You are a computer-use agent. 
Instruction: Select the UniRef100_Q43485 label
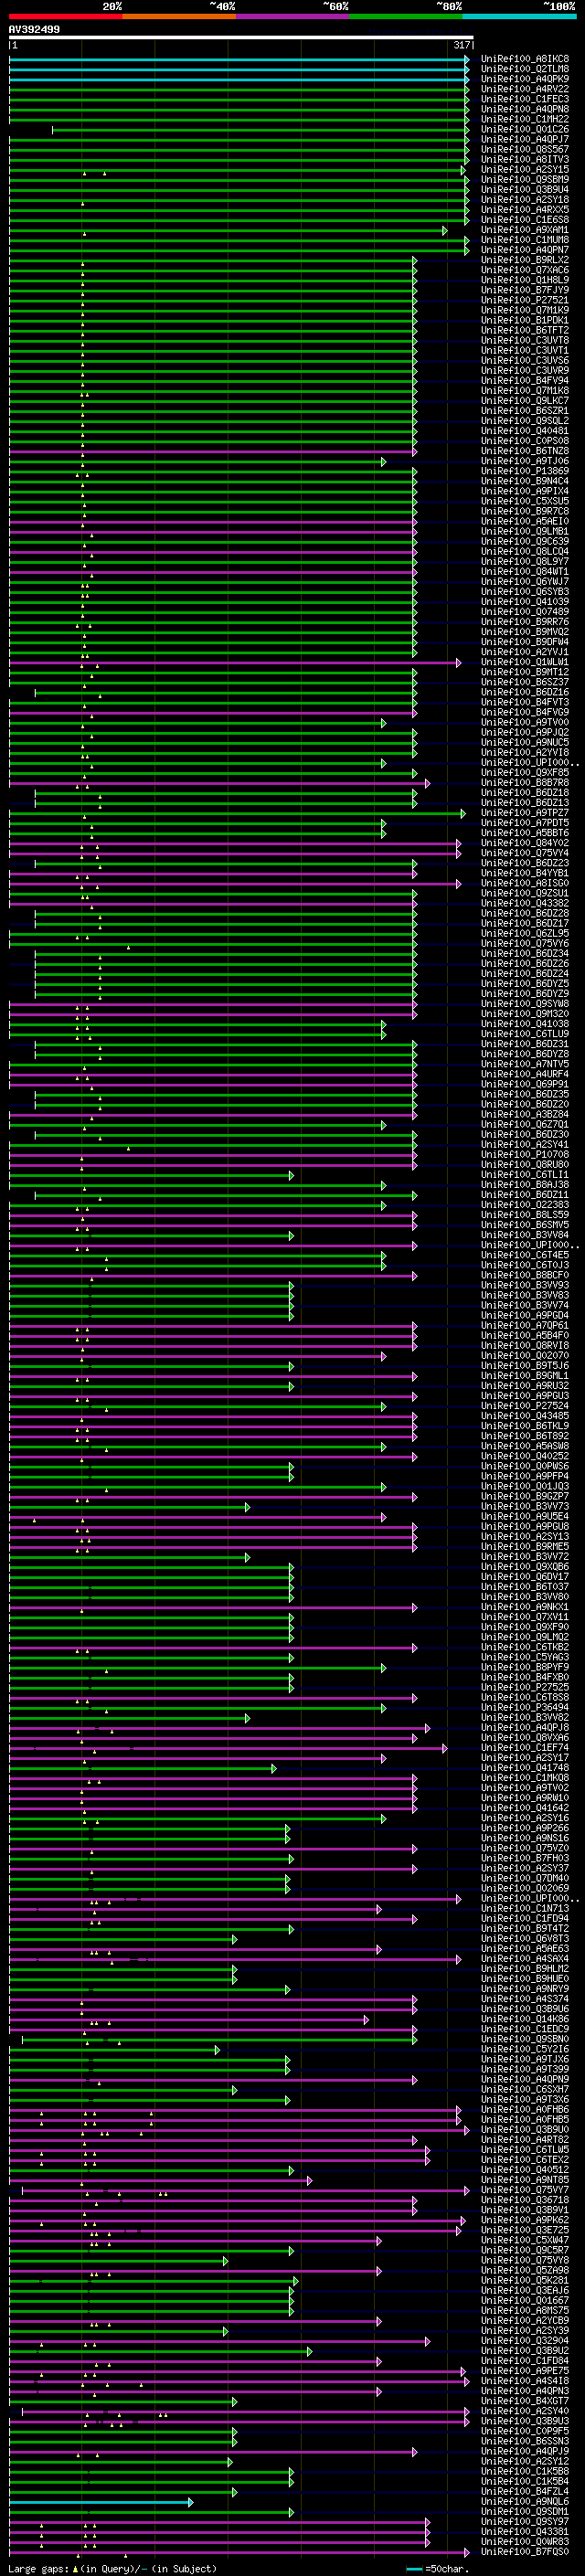[x=525, y=1416]
